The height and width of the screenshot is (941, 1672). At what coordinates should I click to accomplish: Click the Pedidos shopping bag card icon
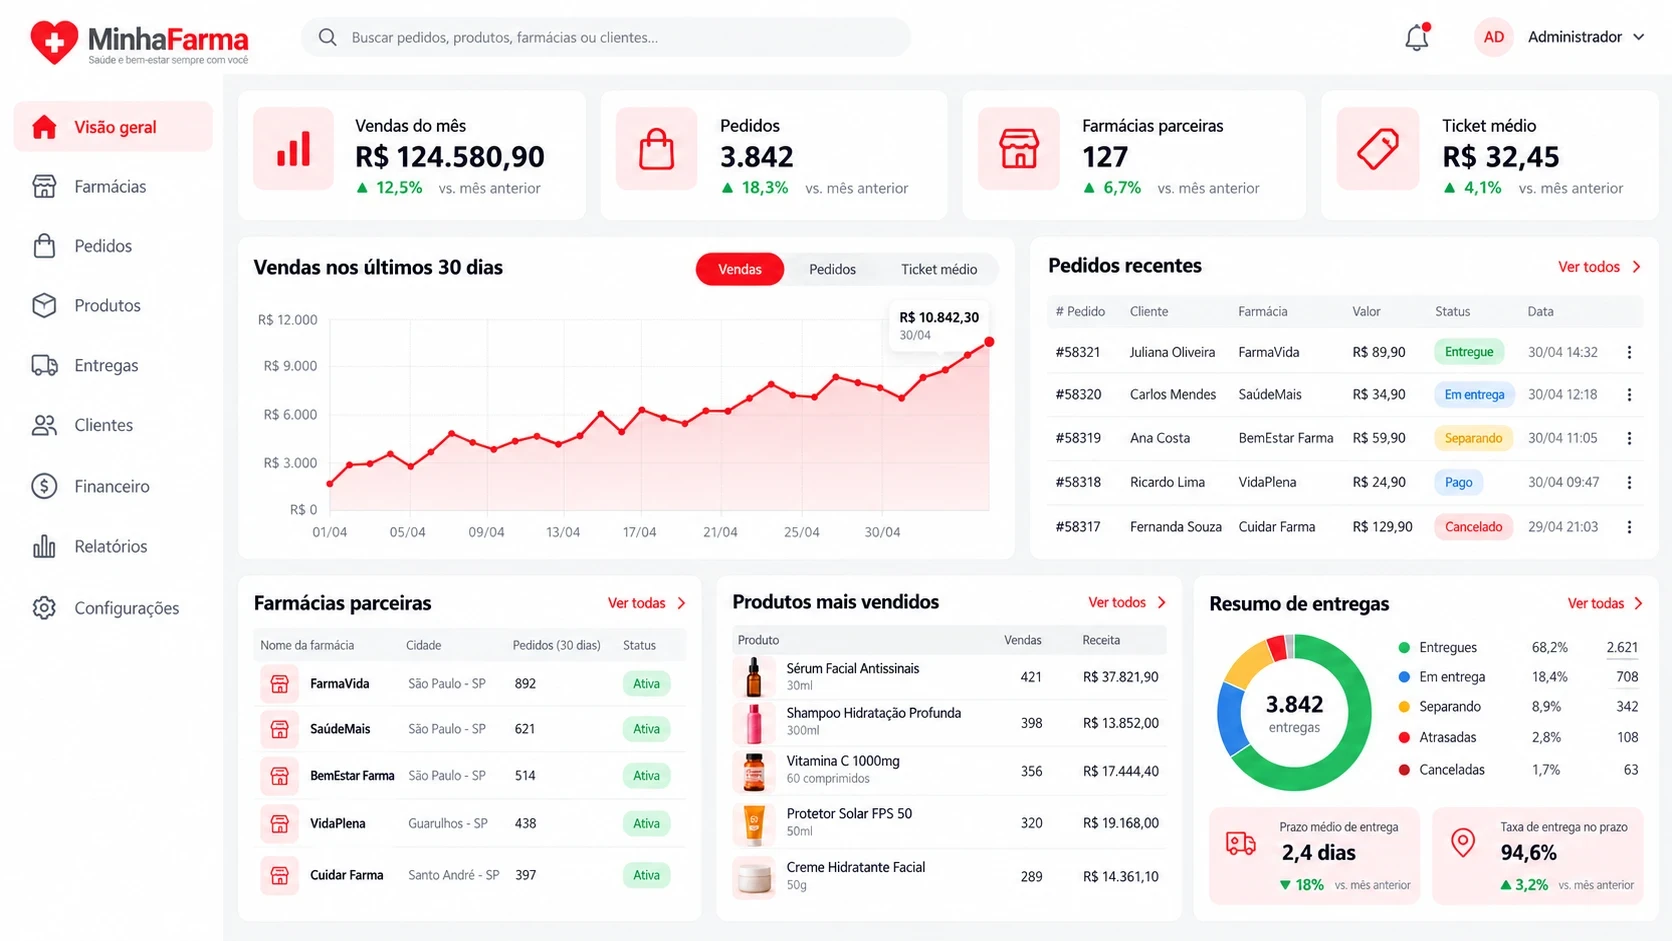(x=656, y=149)
